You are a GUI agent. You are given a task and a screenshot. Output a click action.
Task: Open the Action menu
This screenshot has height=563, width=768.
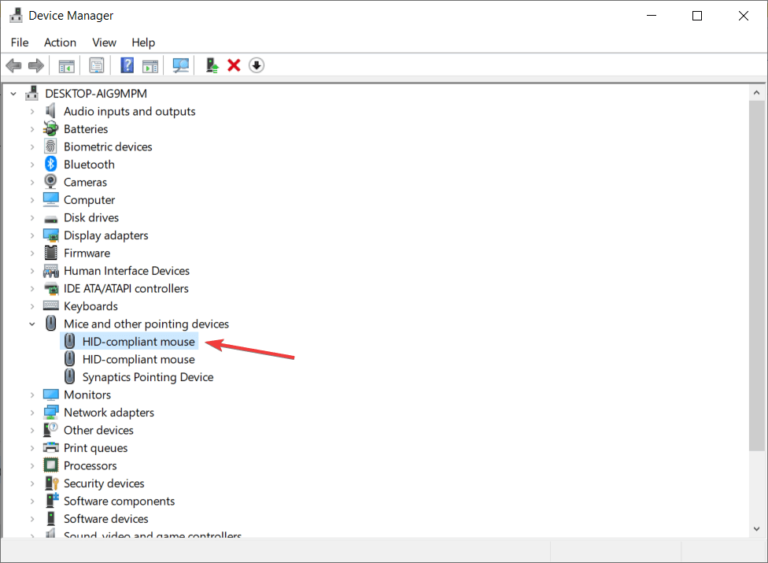pos(60,42)
